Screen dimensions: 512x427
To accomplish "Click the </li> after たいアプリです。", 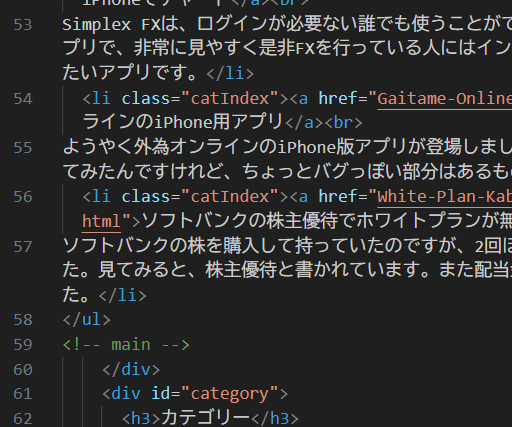I will point(230,73).
